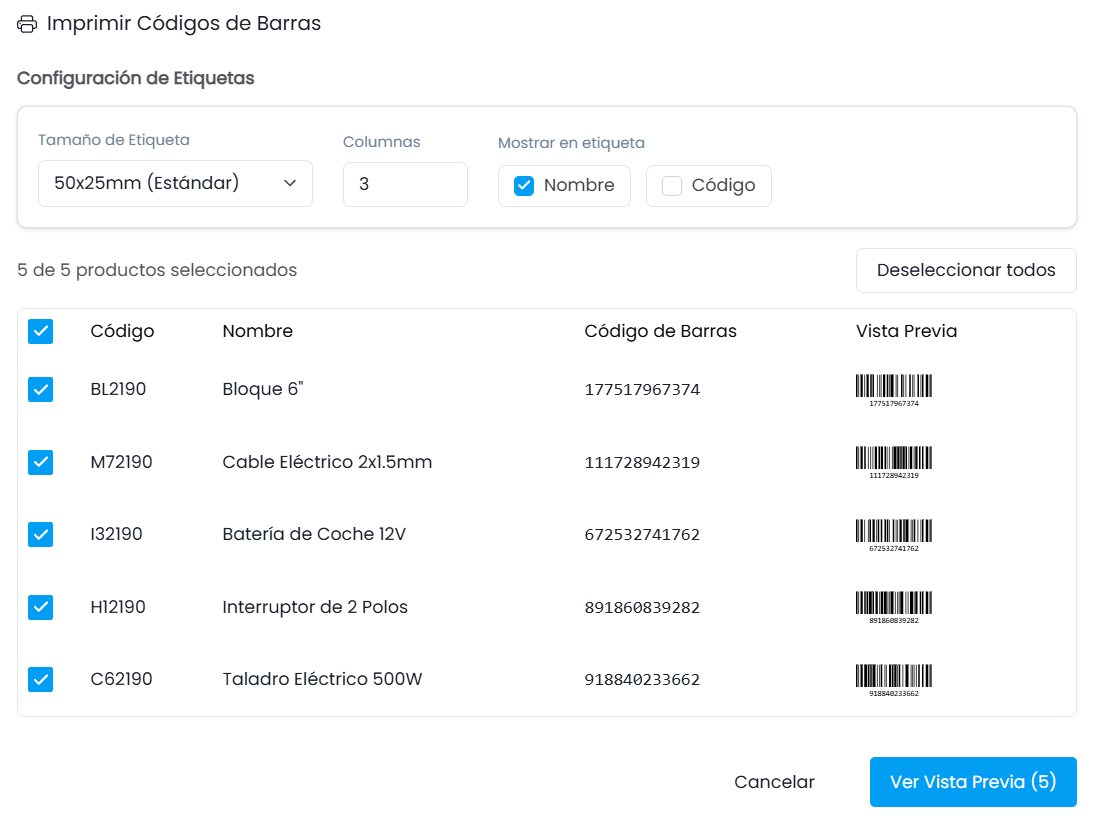Screen dimensions: 1094x816
Task: Click the barcode preview for 177517967374
Action: 894,391
